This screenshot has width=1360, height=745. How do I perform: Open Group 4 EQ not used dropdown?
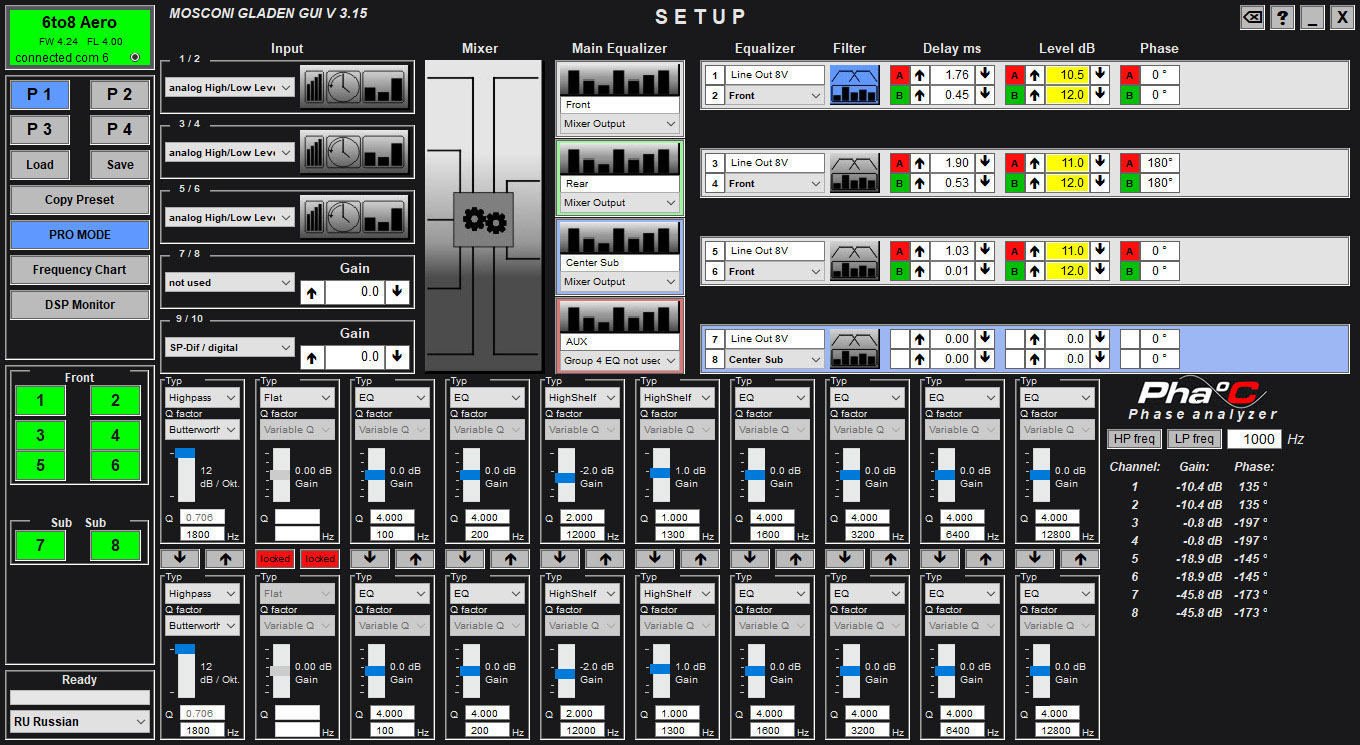(619, 361)
